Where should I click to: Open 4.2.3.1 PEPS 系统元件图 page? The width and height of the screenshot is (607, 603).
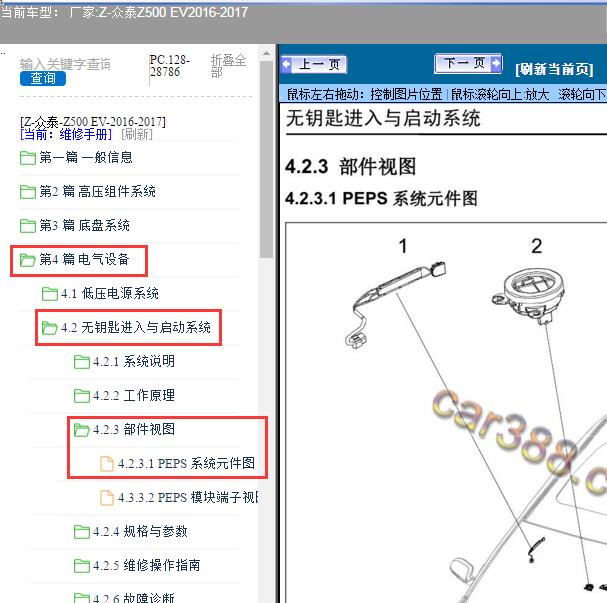(187, 463)
